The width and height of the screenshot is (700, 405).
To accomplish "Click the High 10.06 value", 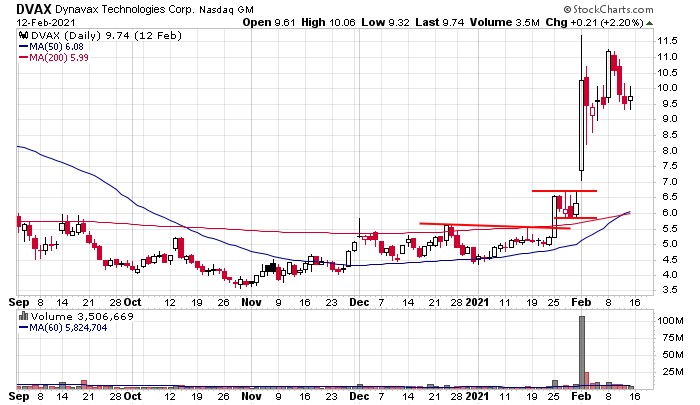I will [x=328, y=22].
